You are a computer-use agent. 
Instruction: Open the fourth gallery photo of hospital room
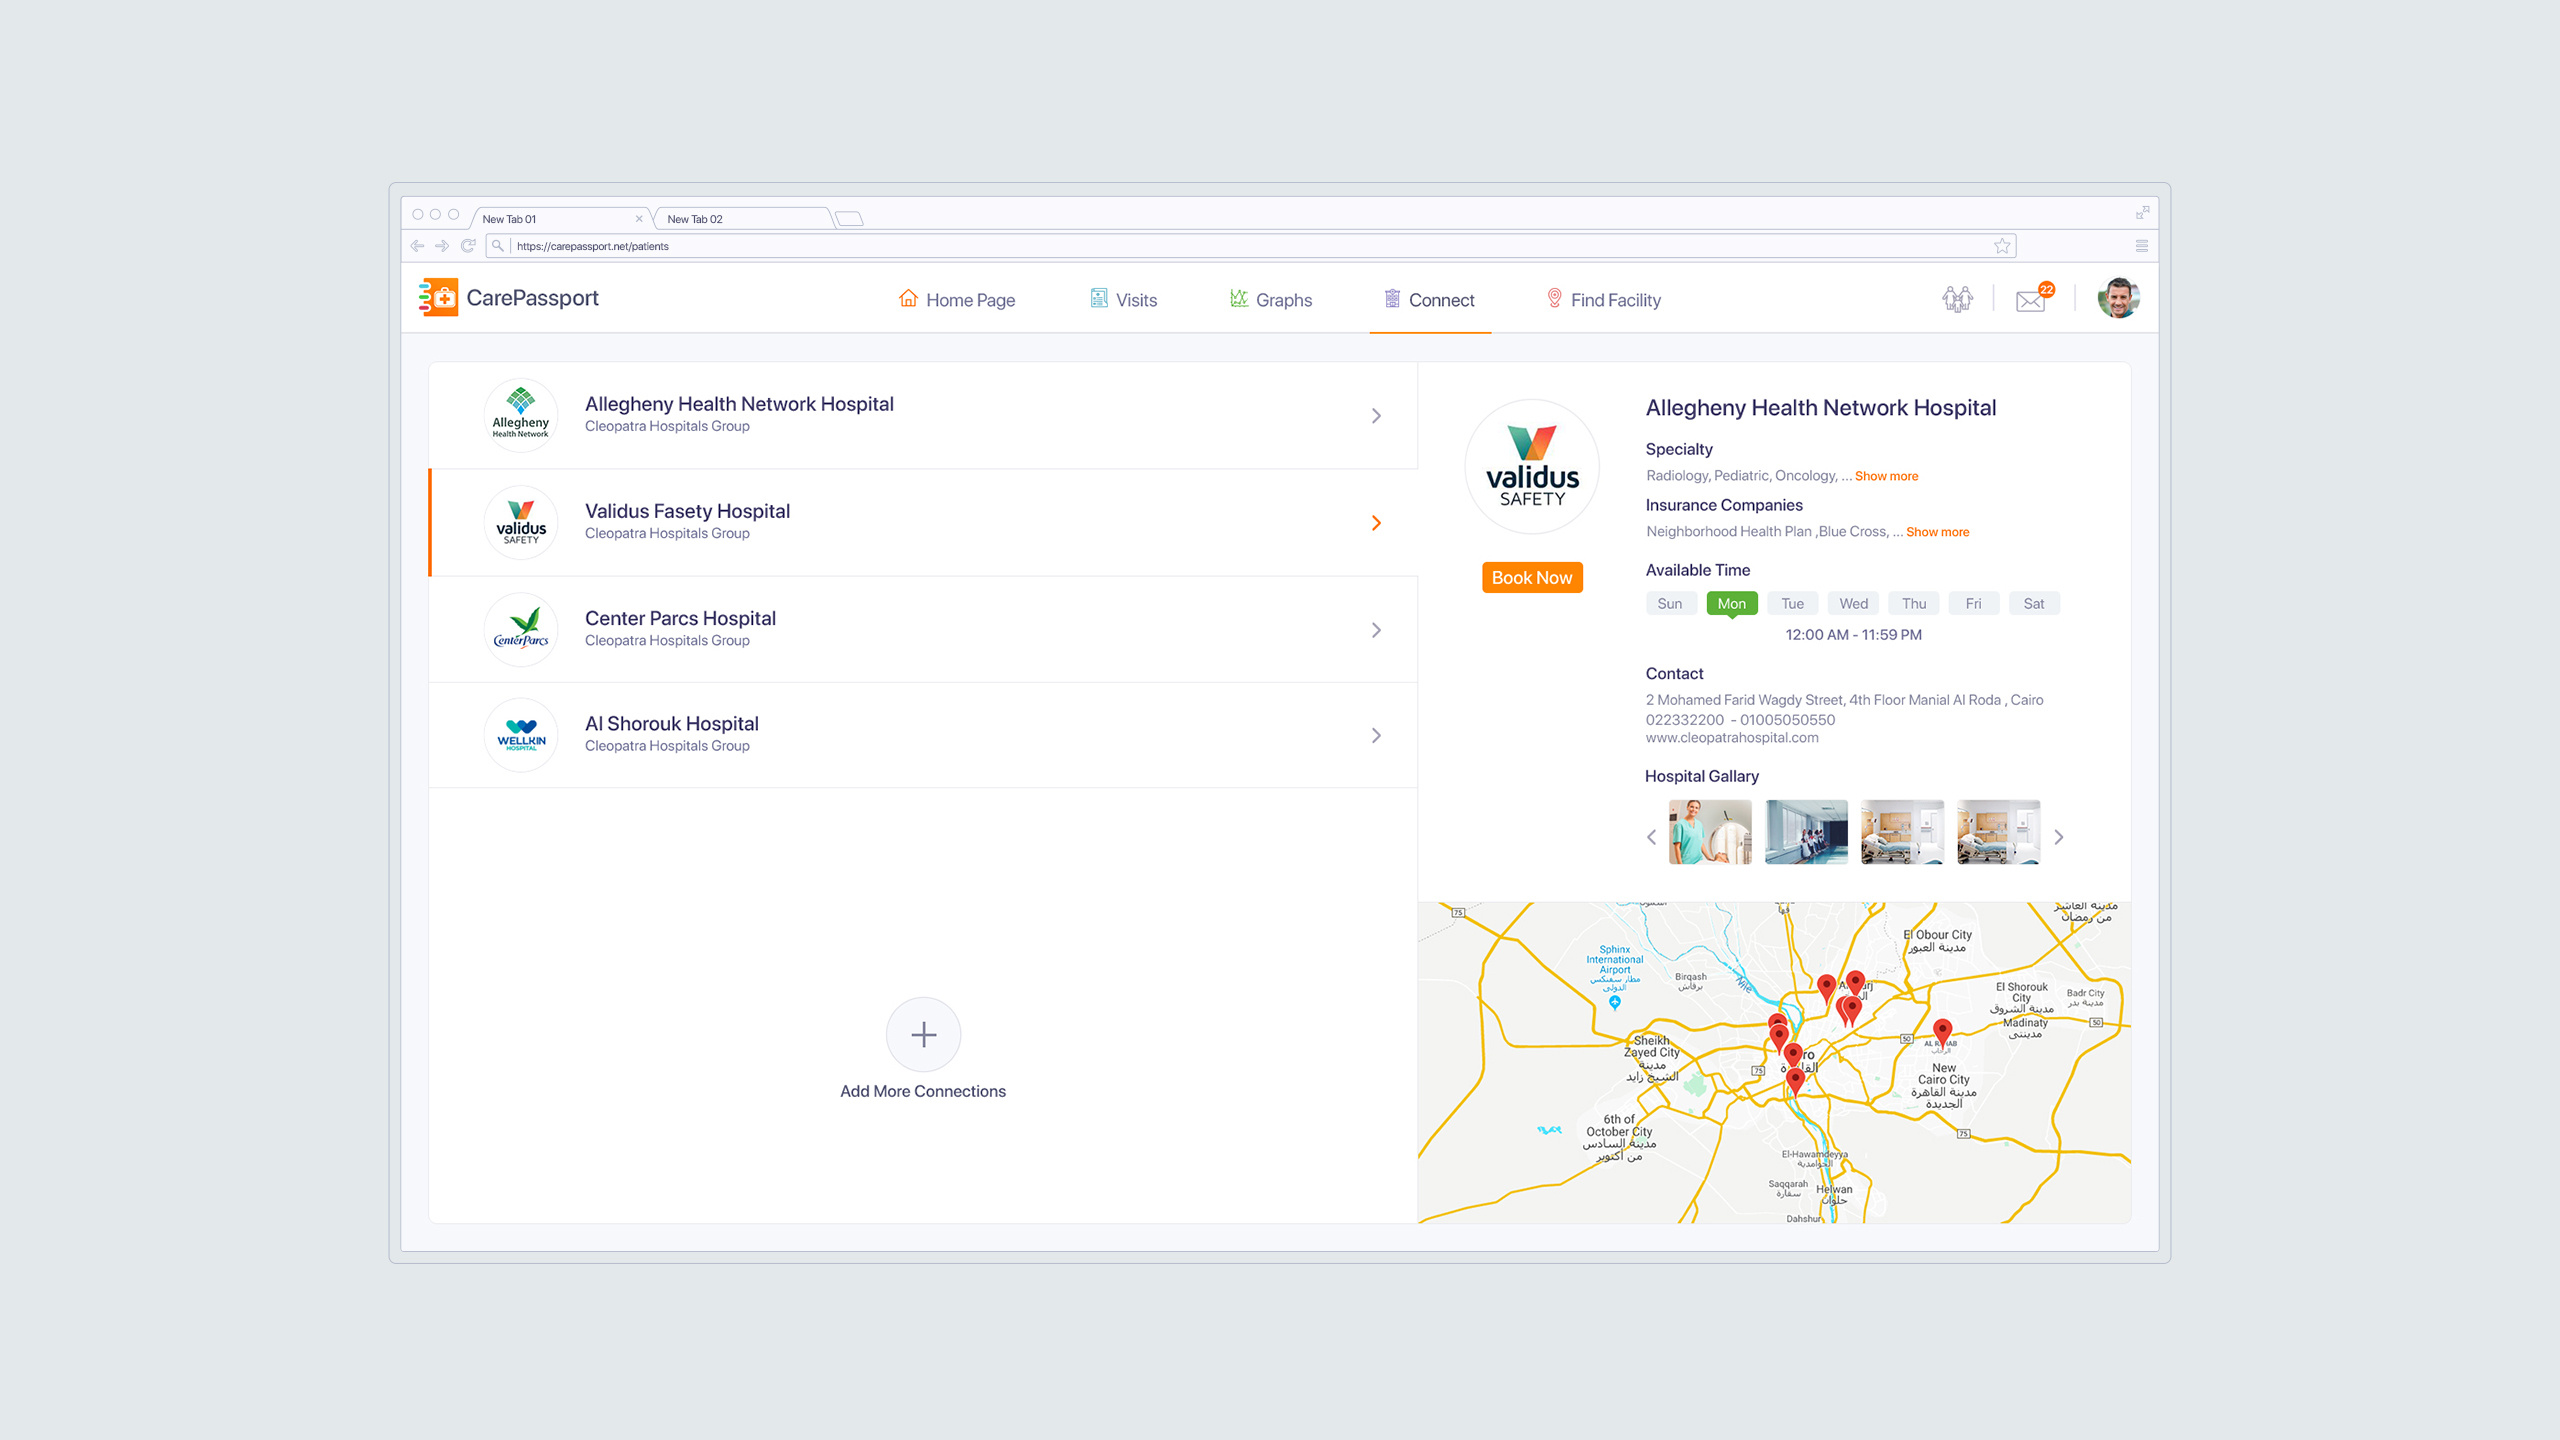coord(1998,832)
